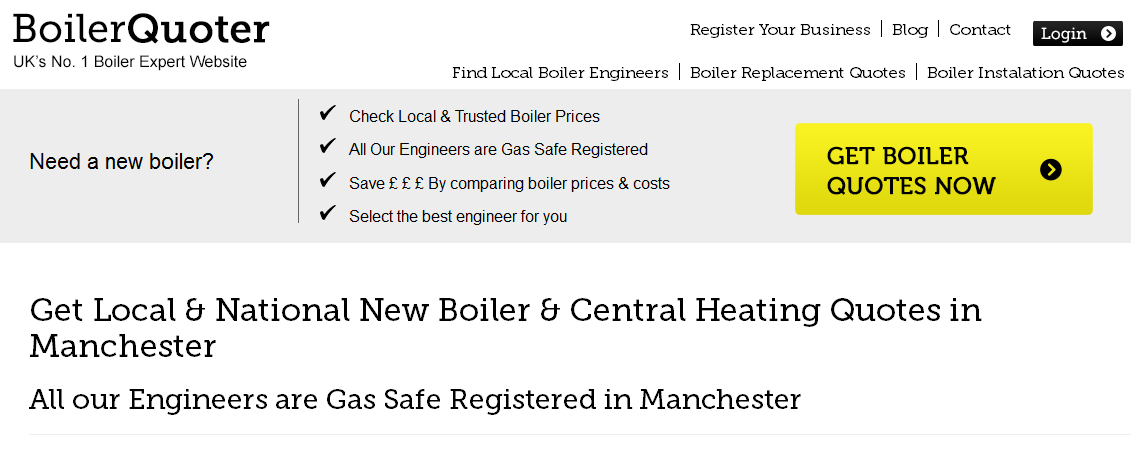Click the arrow icon on yellow quotes button
The width and height of the screenshot is (1131, 452).
[x=1050, y=169]
